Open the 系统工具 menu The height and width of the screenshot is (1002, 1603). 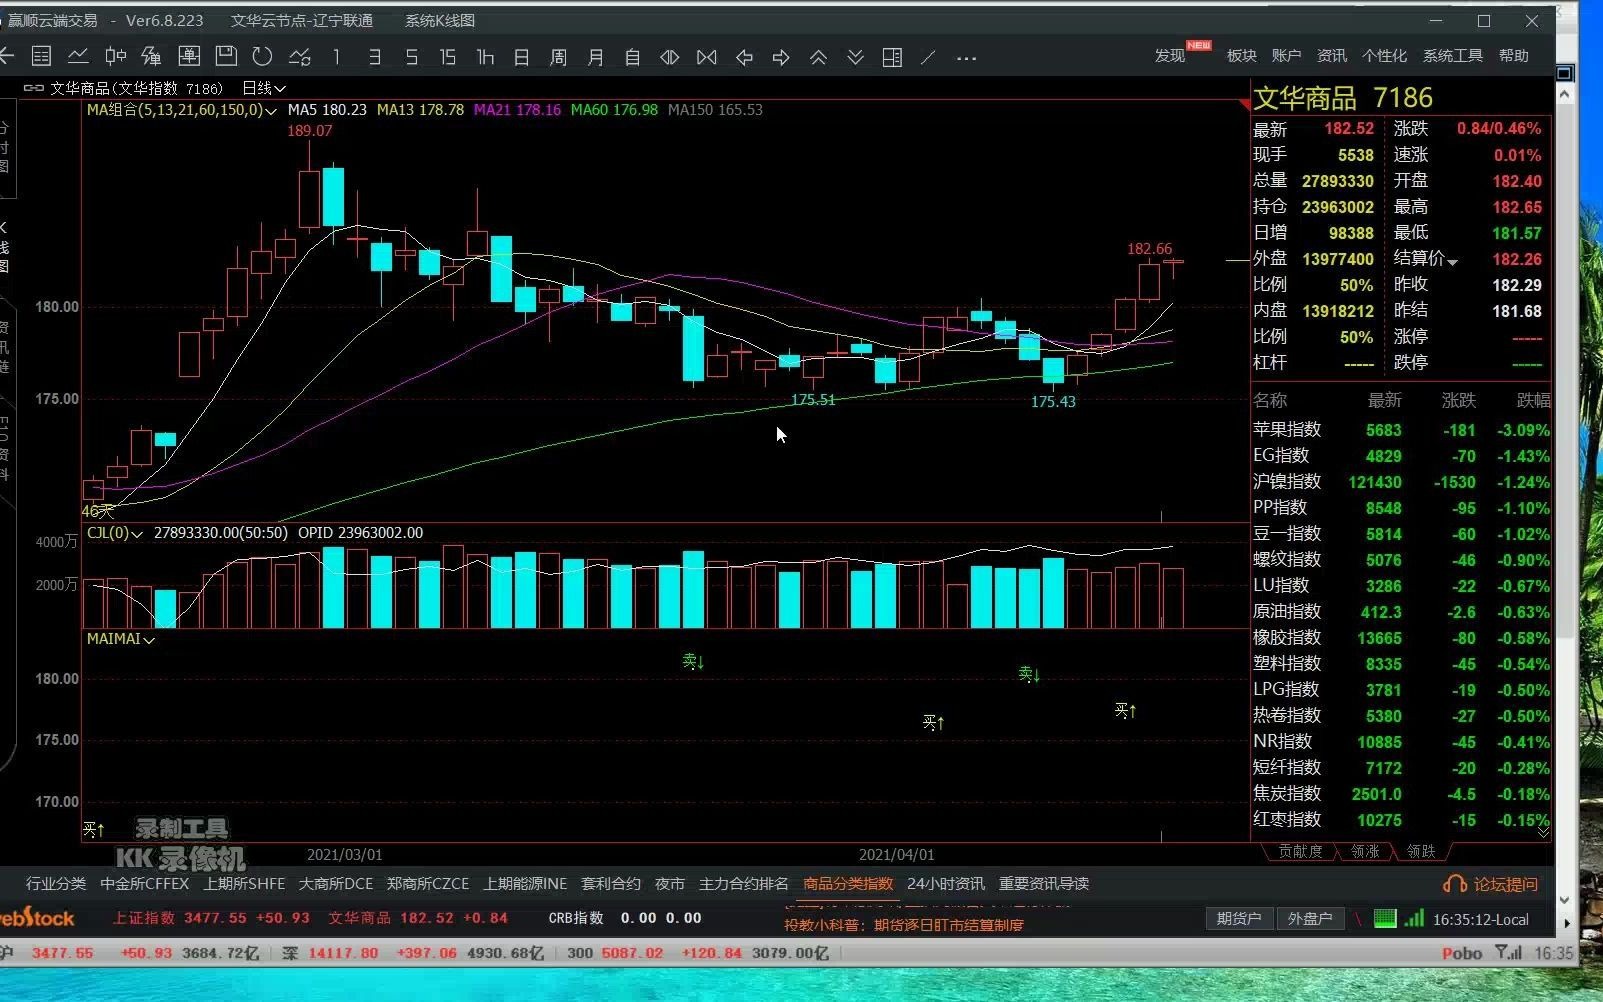1453,56
